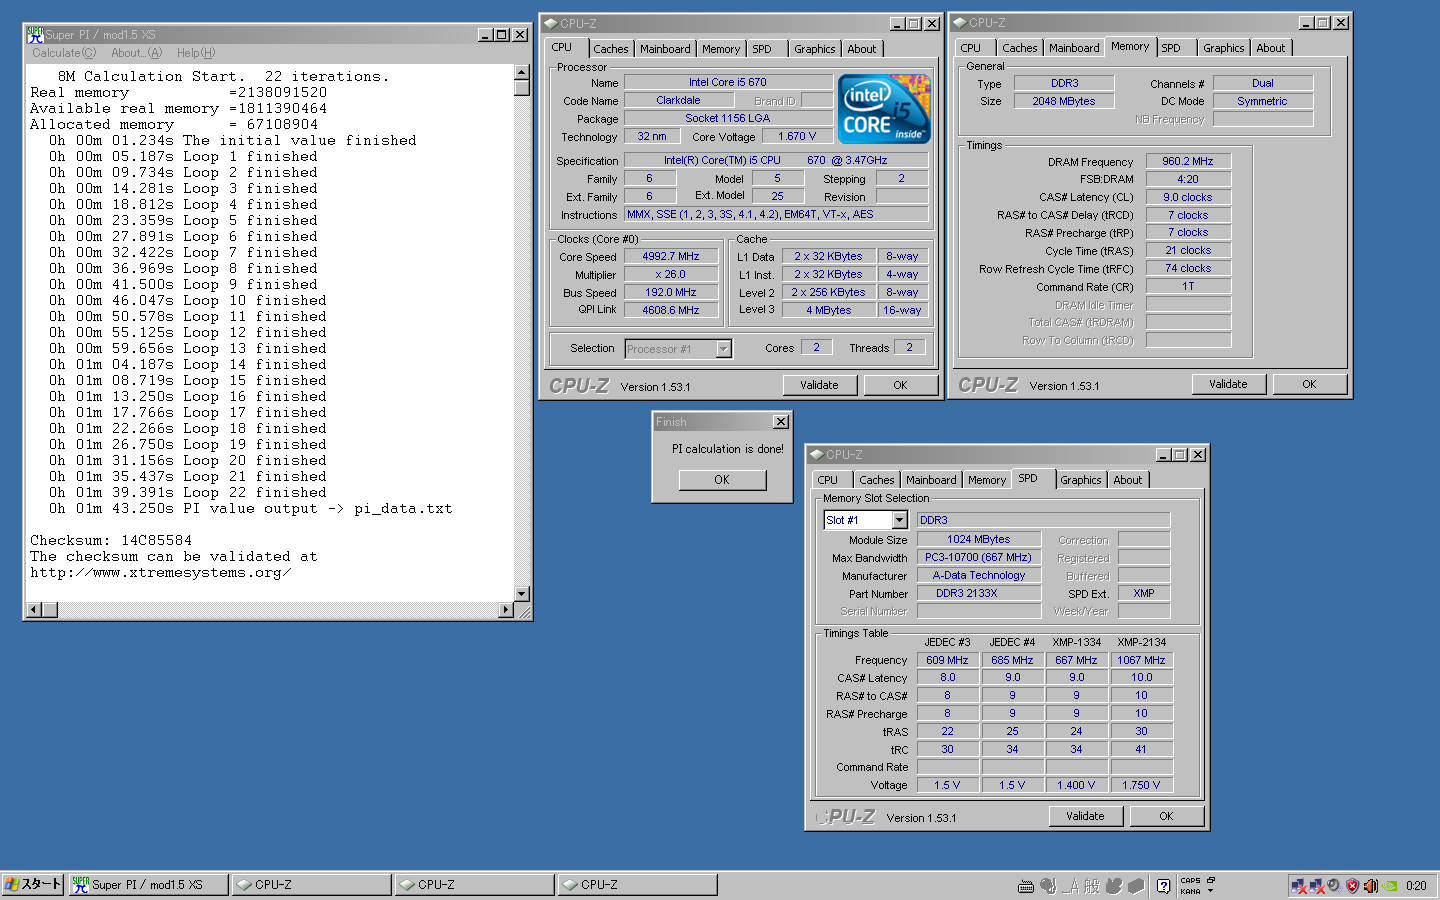
Task: Open About menu in Super PI
Action: (x=136, y=53)
